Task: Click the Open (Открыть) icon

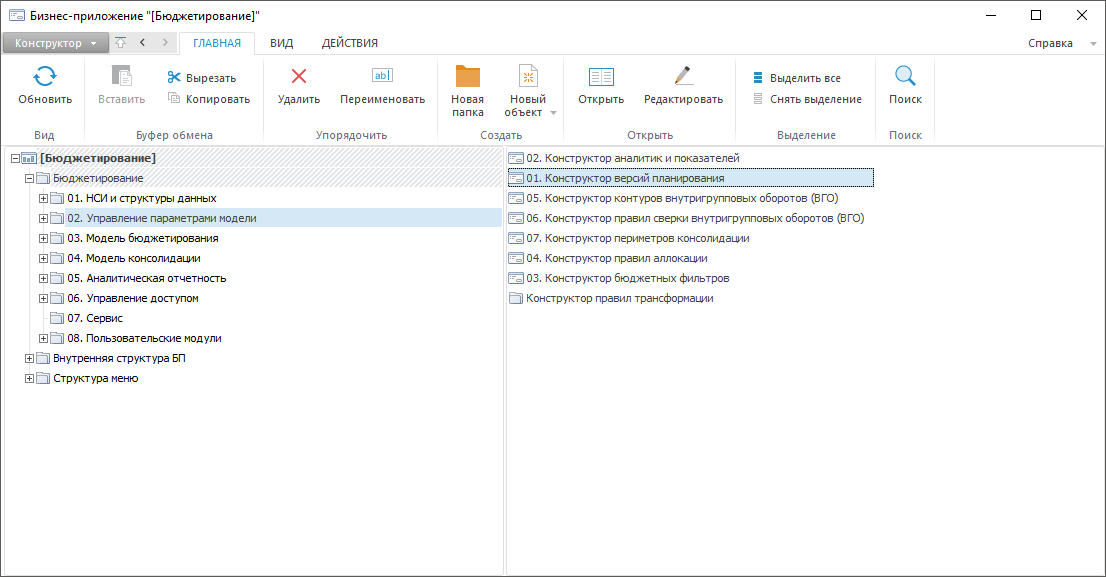Action: 600,77
